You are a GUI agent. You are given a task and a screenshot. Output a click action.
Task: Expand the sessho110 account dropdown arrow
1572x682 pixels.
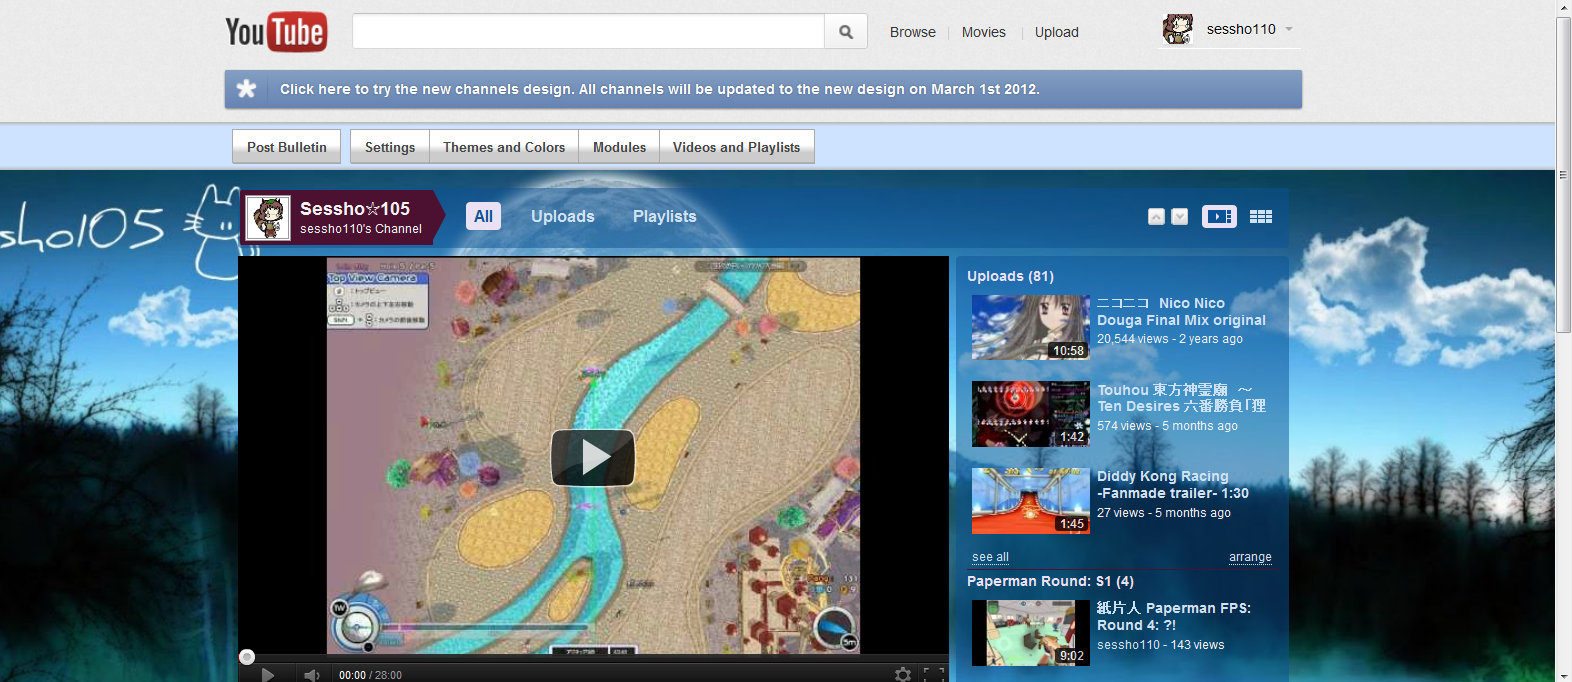[x=1289, y=29]
